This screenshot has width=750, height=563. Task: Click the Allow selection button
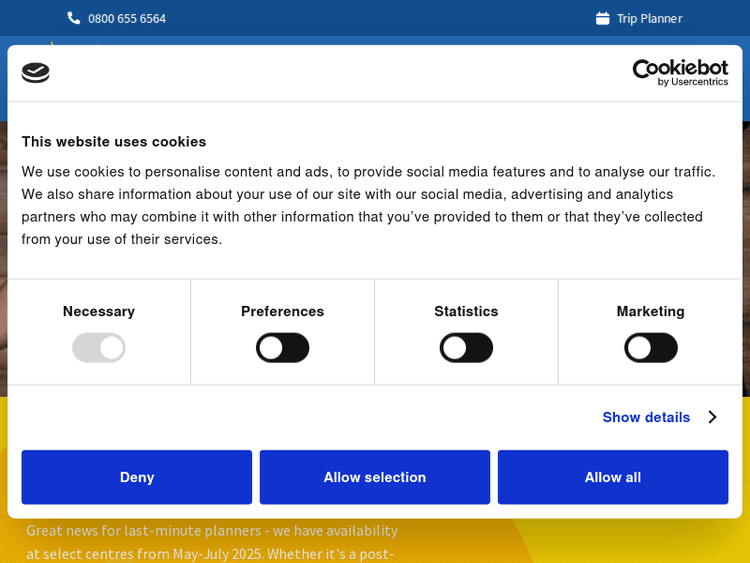click(x=375, y=477)
